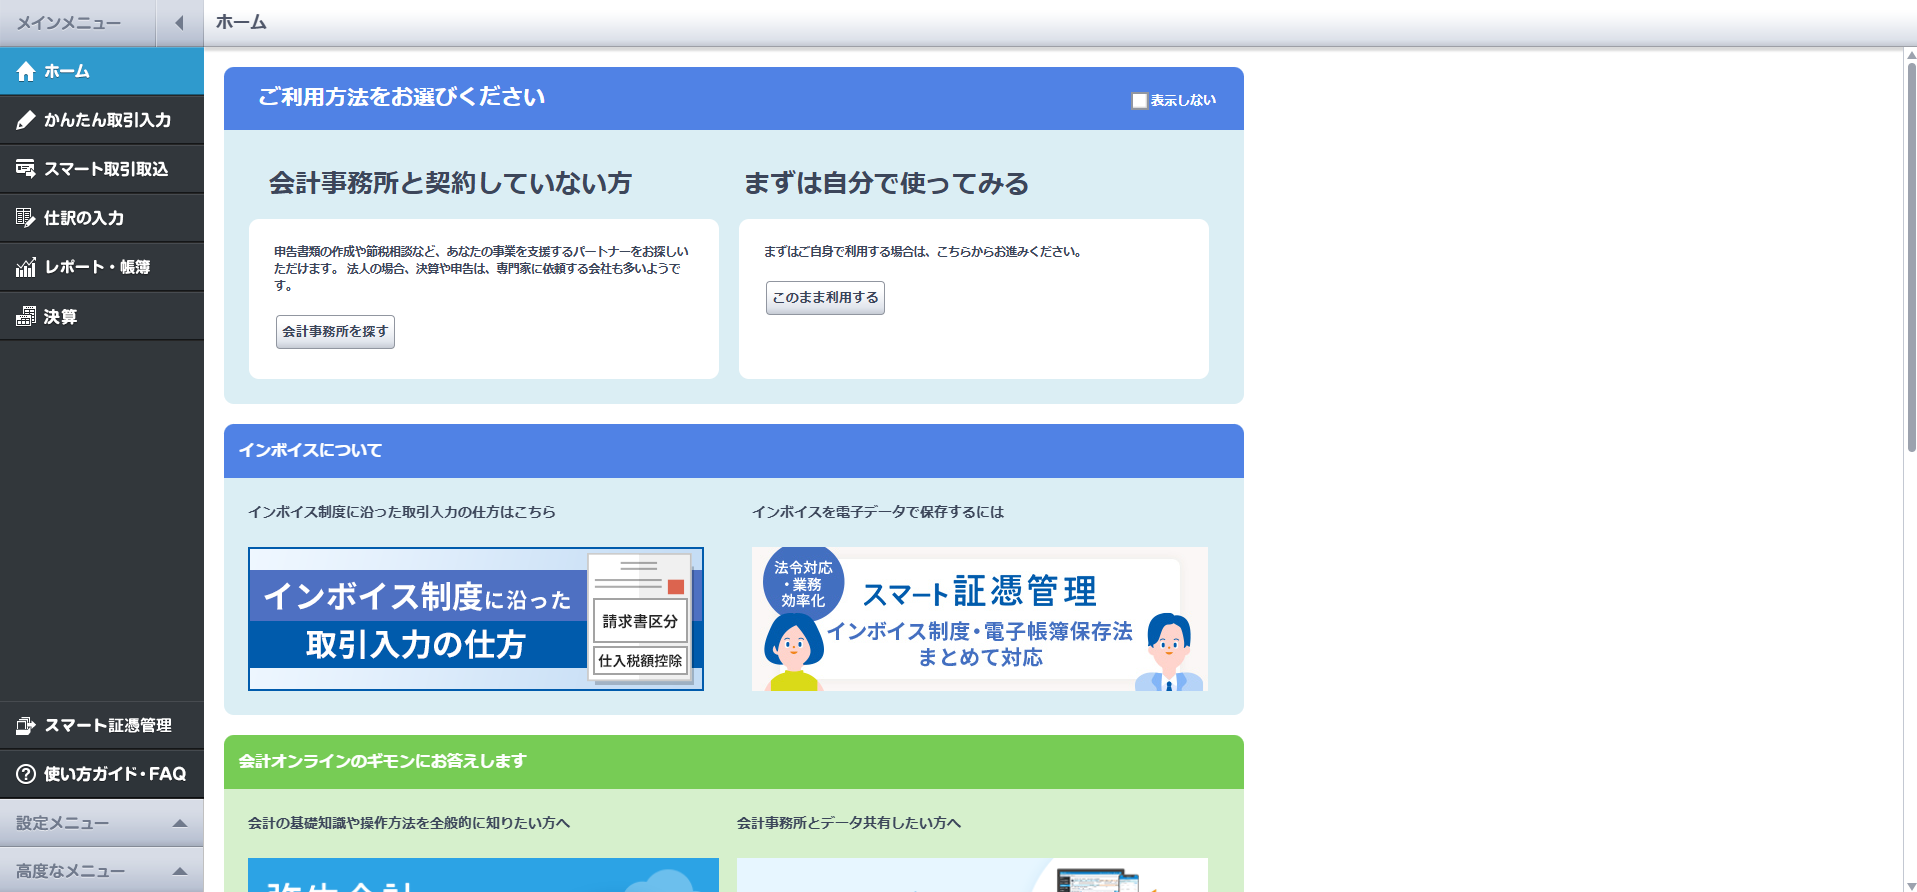
Task: Select the 決算 menu item
Action: [x=60, y=317]
